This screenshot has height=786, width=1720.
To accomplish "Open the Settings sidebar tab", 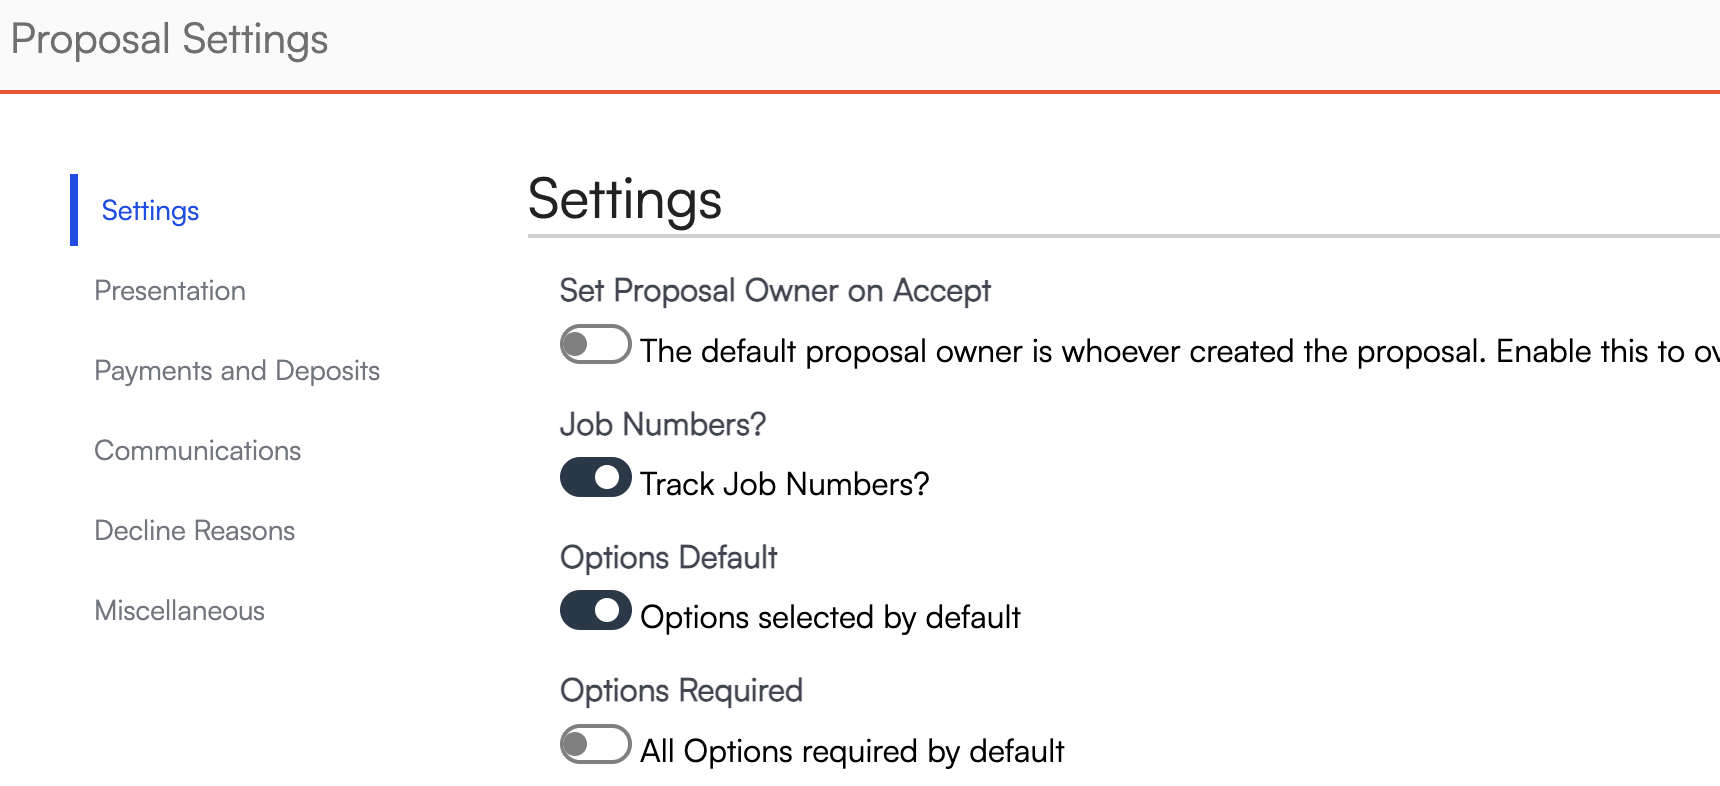I will tap(150, 211).
